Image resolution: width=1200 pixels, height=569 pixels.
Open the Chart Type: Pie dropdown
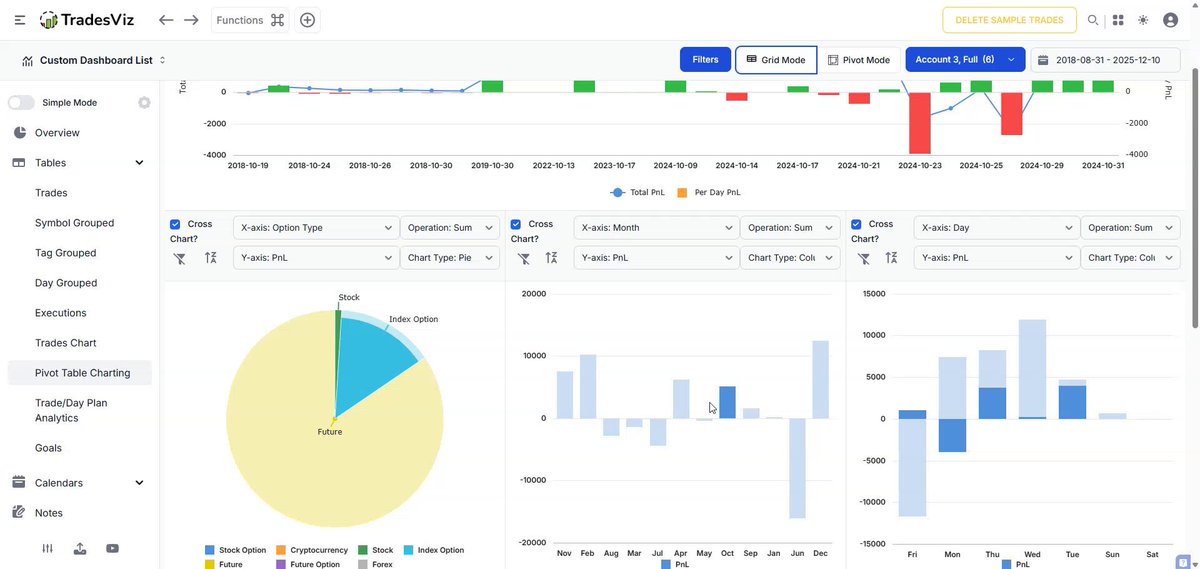pyautogui.click(x=450, y=257)
